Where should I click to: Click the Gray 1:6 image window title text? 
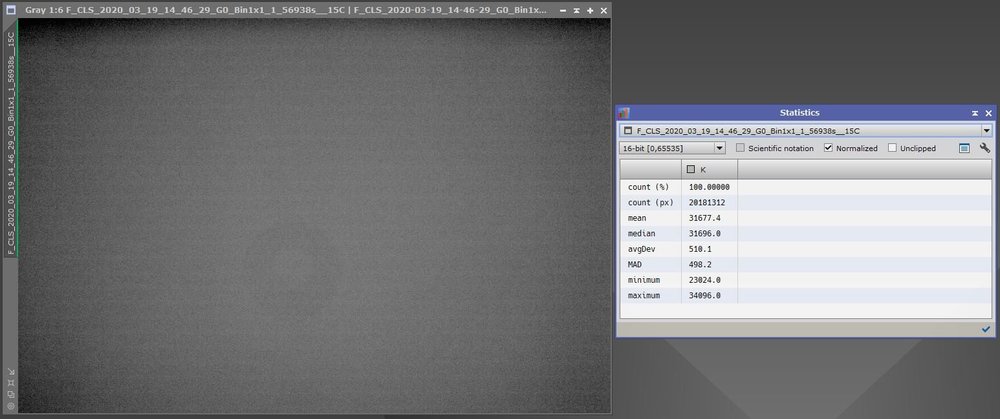(x=286, y=11)
